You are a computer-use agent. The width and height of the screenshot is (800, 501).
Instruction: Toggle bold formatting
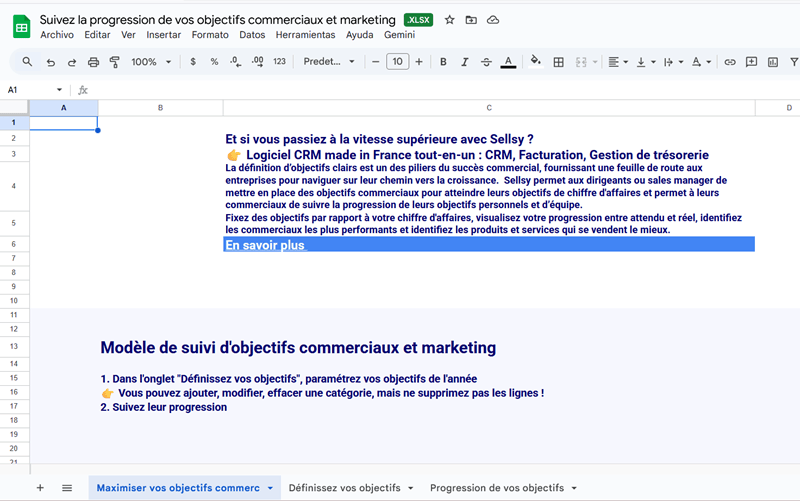(443, 62)
